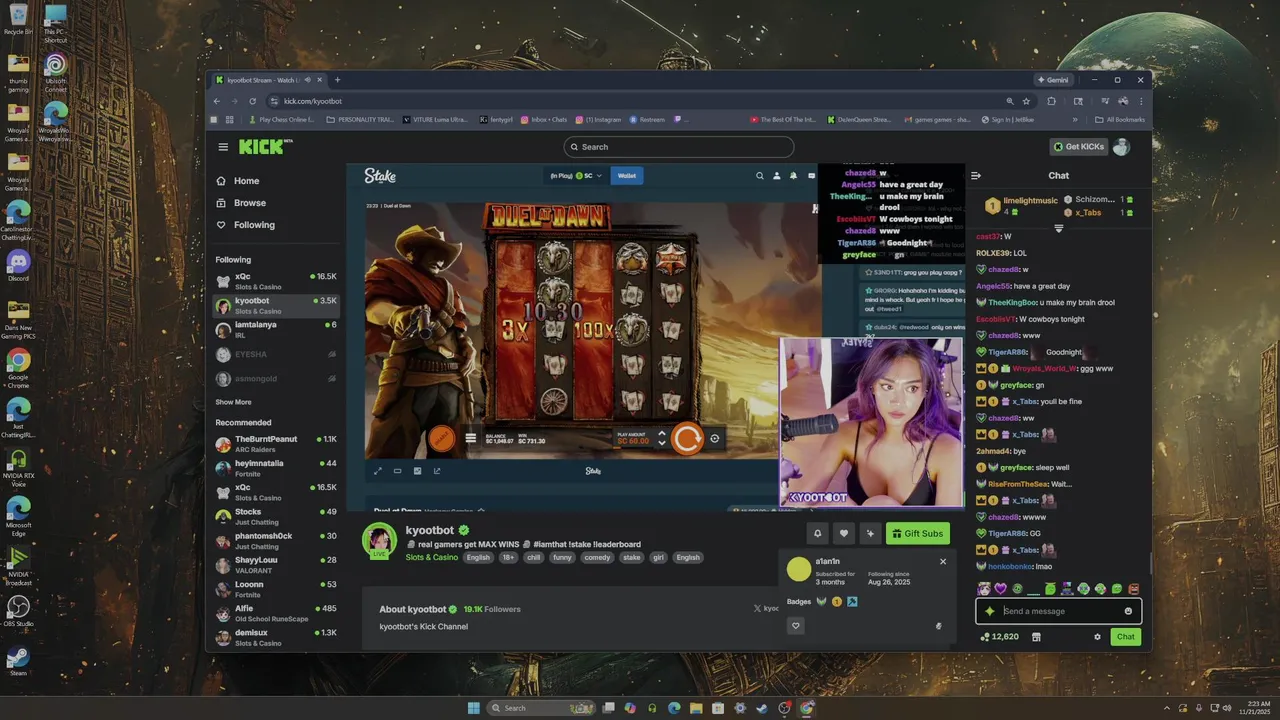The image size is (1280, 720).
Task: Click the Get KICKs button
Action: (x=1078, y=147)
